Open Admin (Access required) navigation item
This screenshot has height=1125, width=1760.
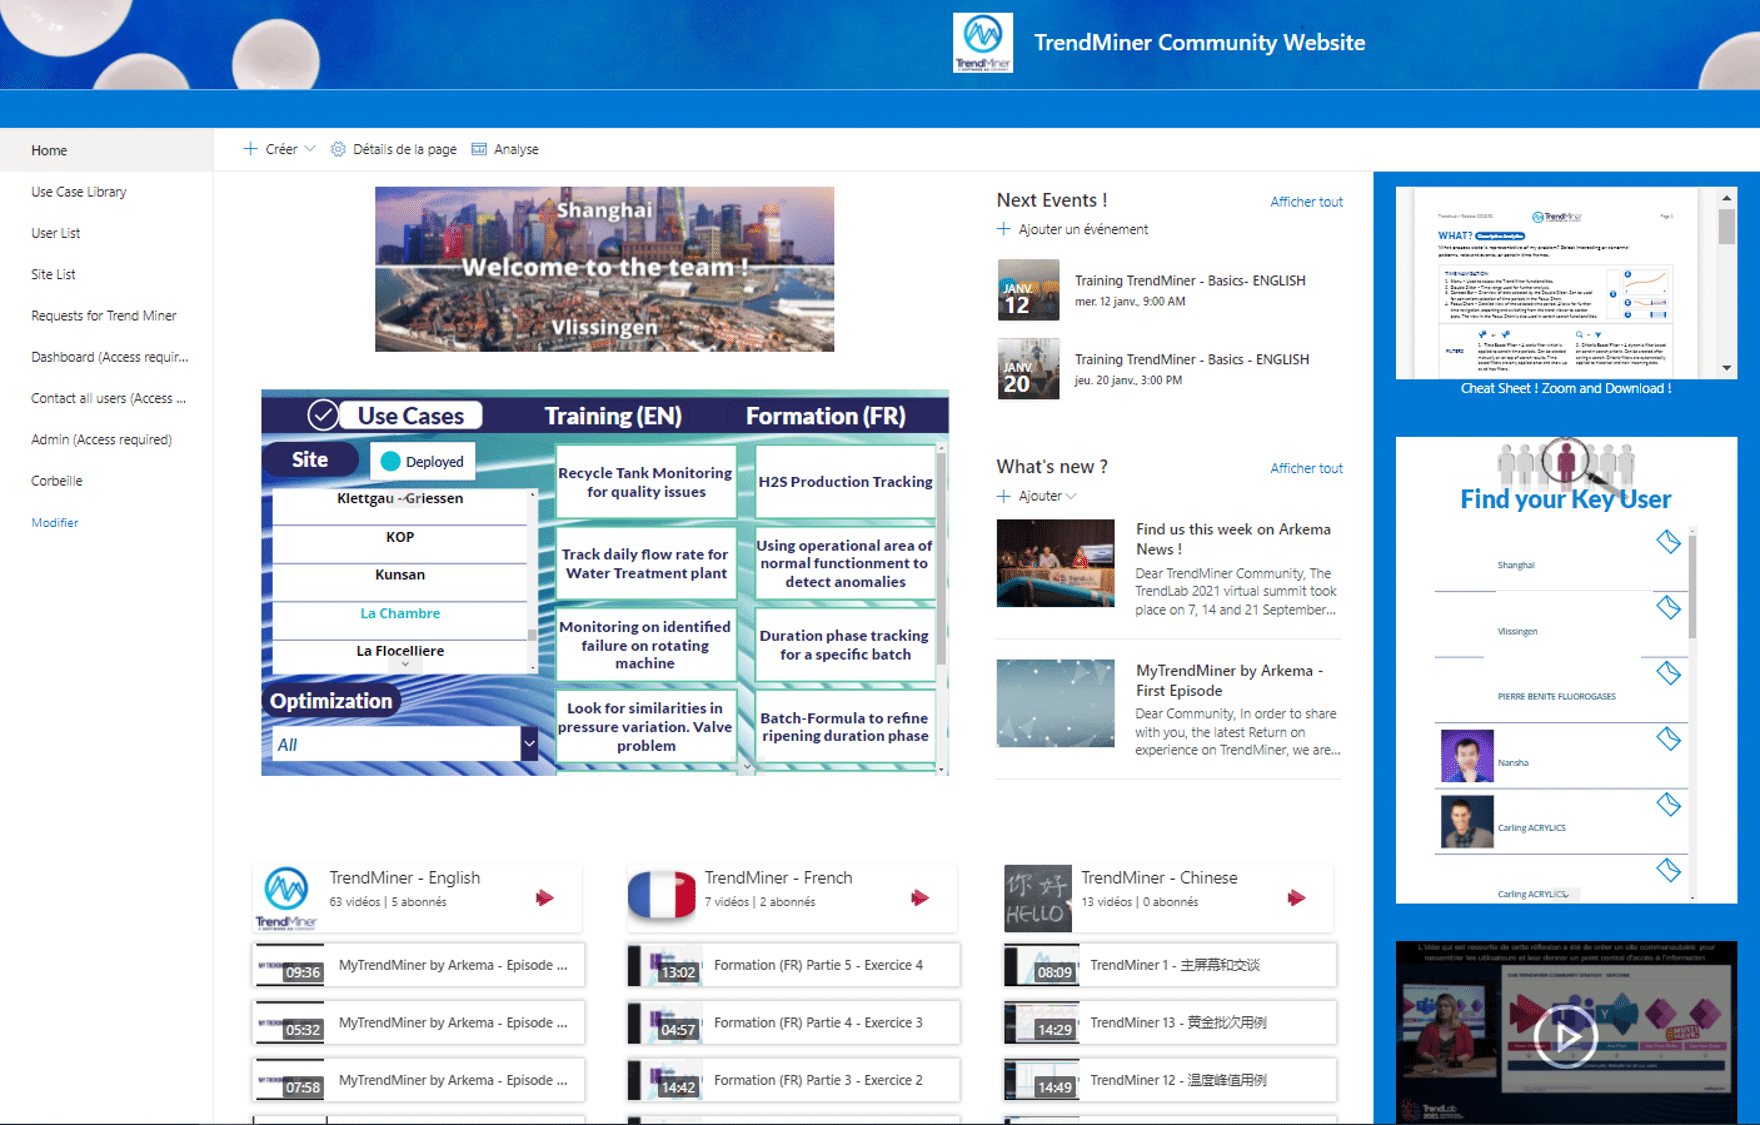(x=101, y=439)
